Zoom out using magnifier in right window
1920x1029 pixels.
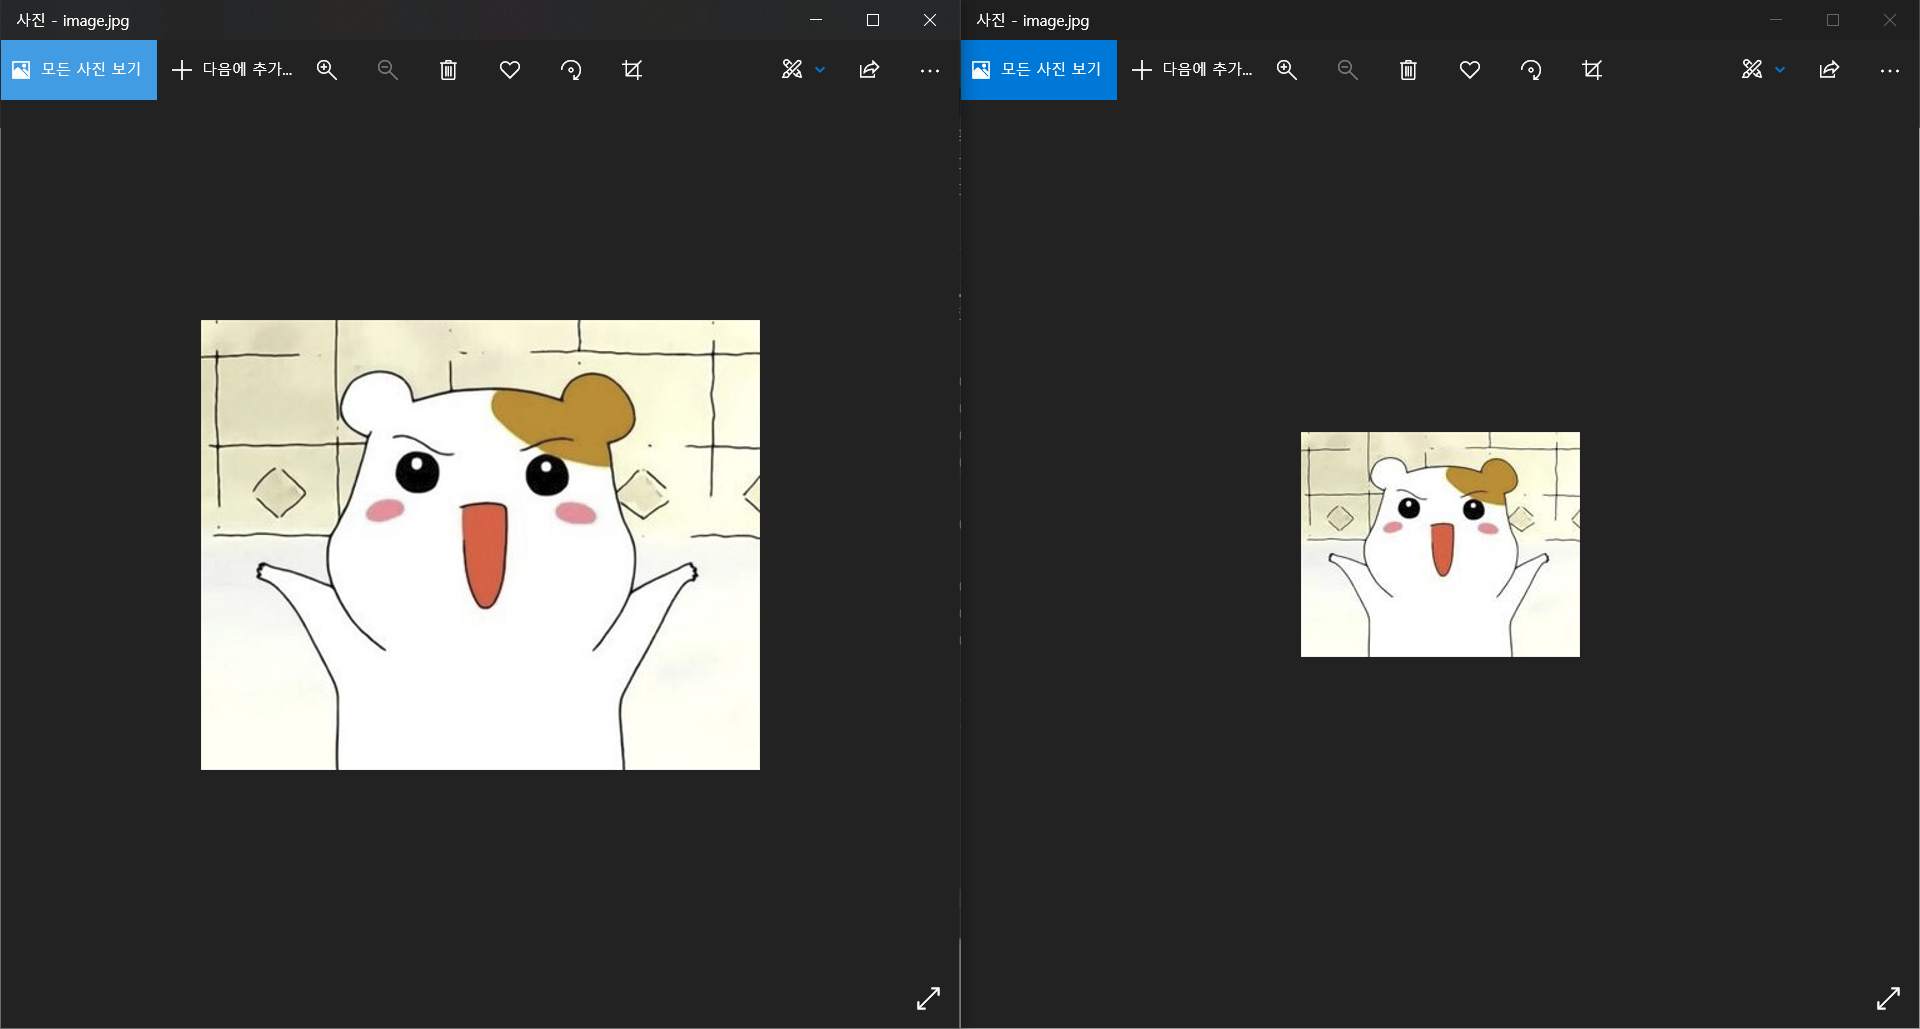point(1348,70)
